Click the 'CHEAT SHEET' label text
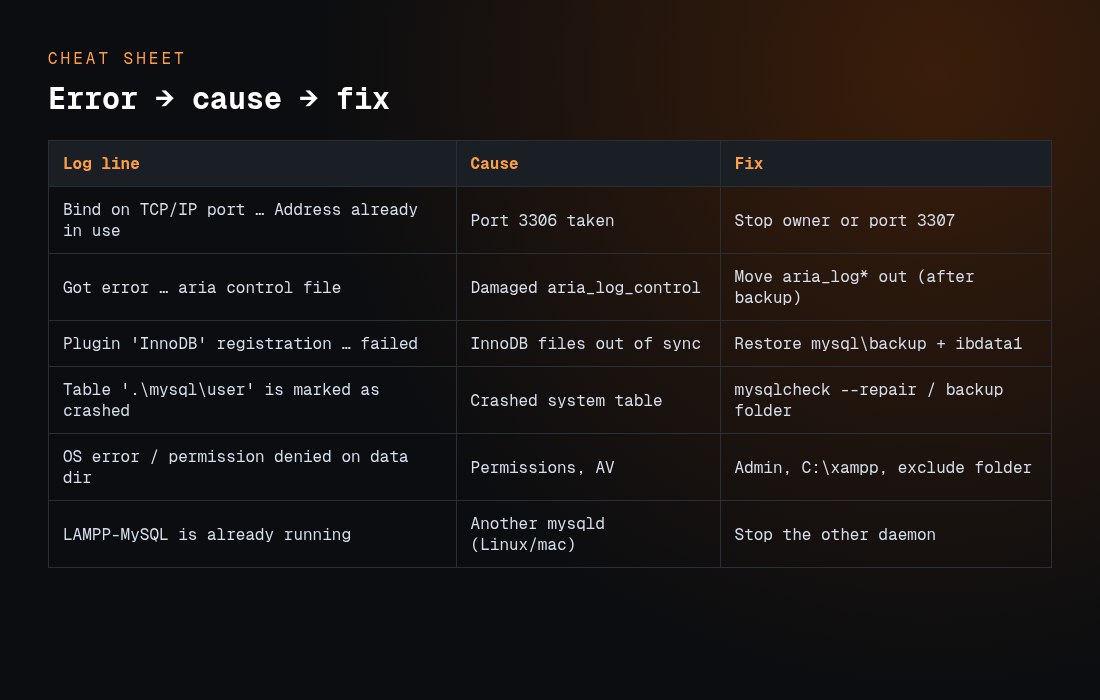 pos(116,58)
